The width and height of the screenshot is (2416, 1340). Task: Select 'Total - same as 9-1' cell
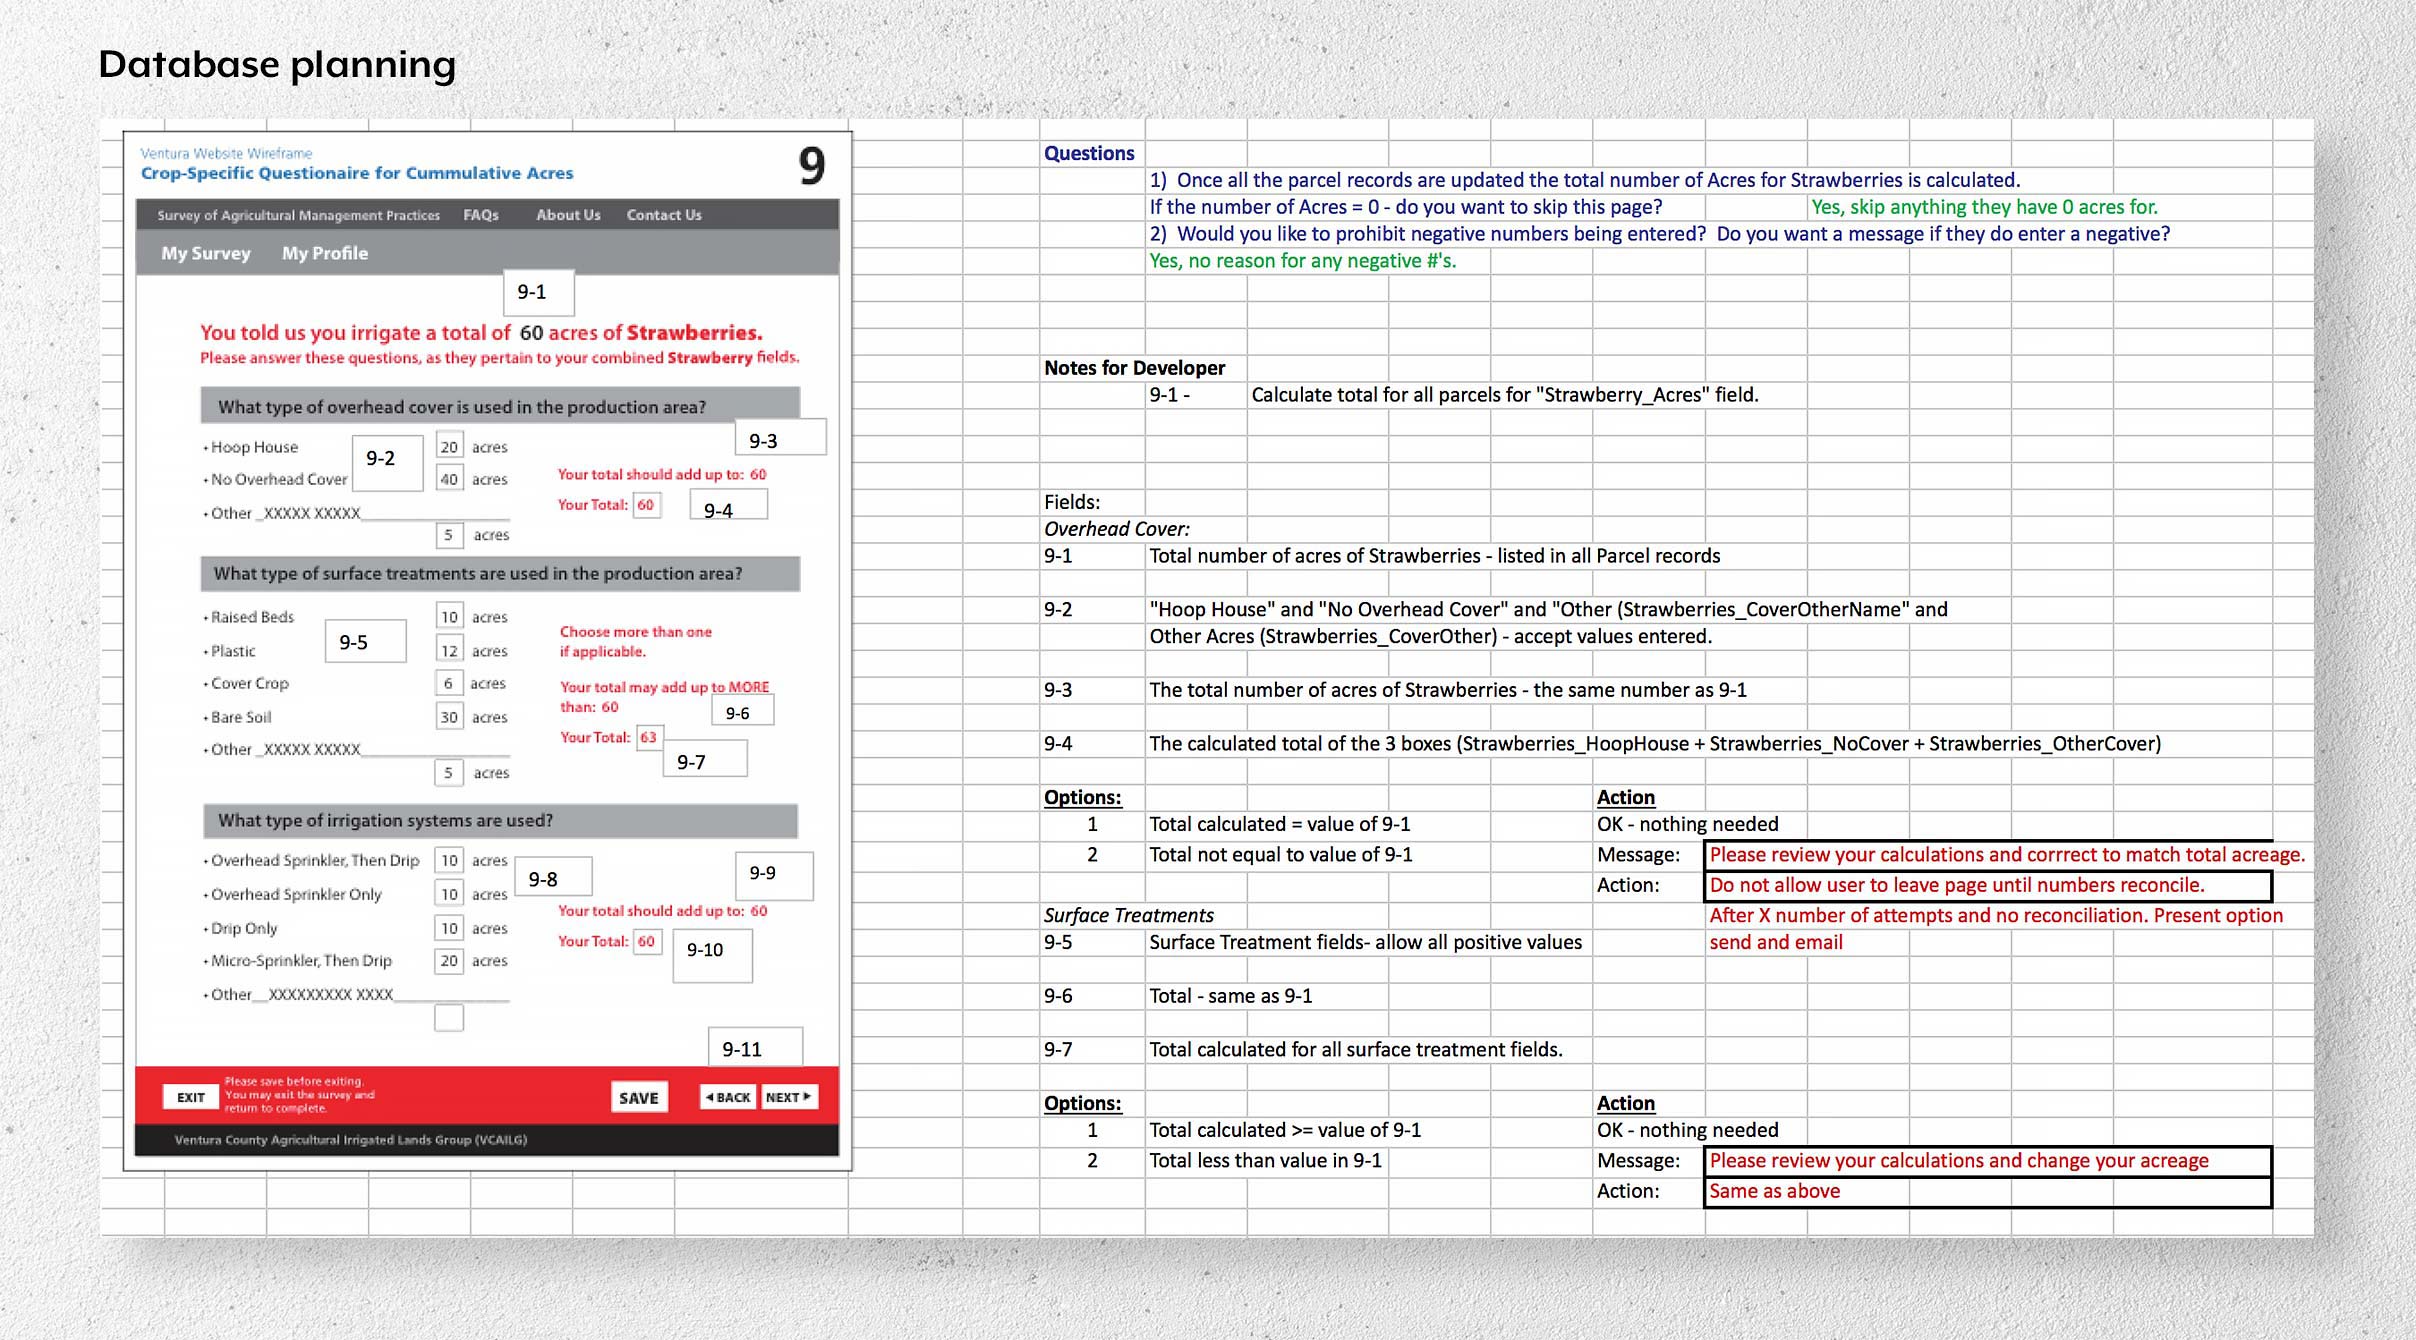1230,996
